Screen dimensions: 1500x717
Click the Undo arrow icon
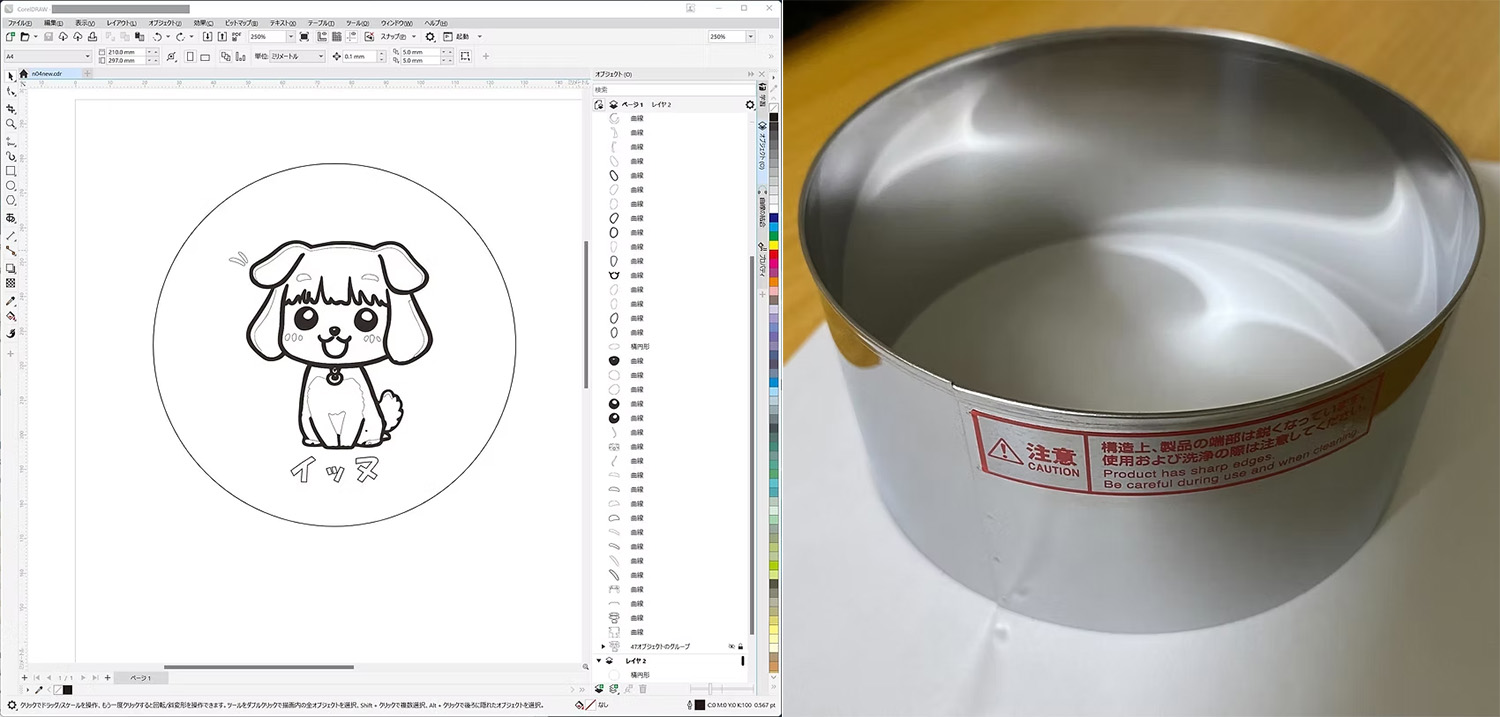point(157,37)
